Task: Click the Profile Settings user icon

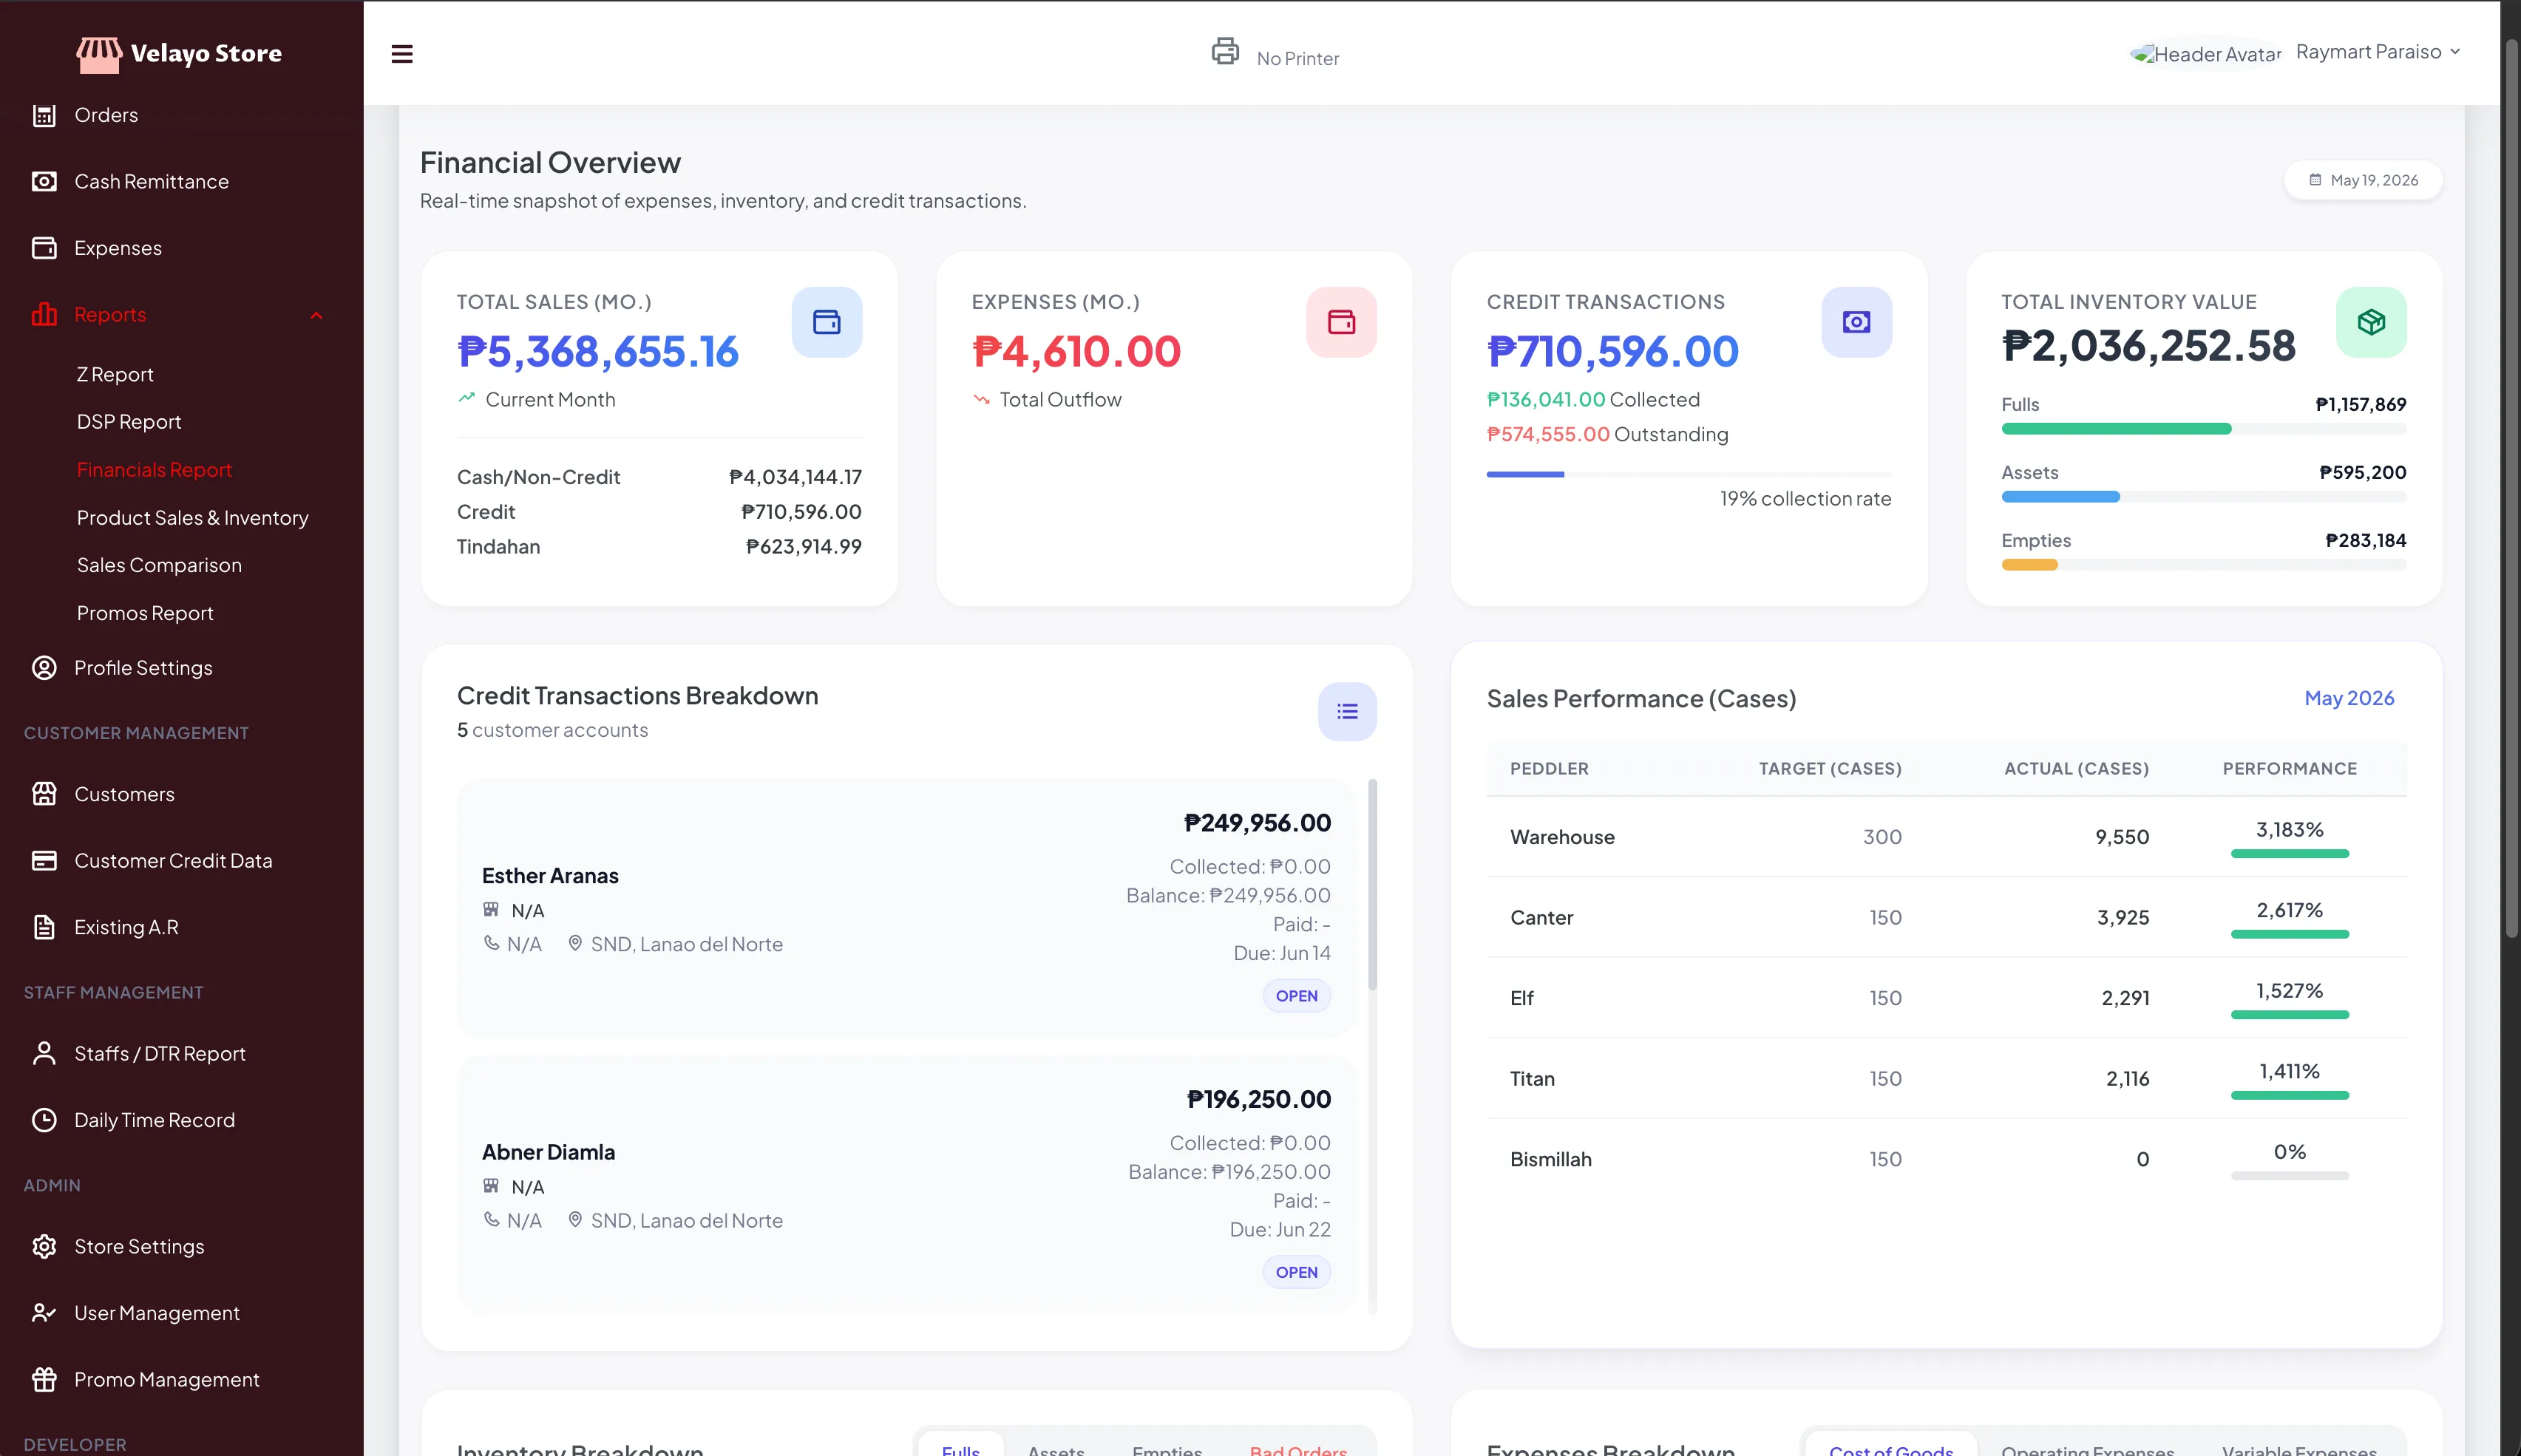Action: tap(44, 667)
